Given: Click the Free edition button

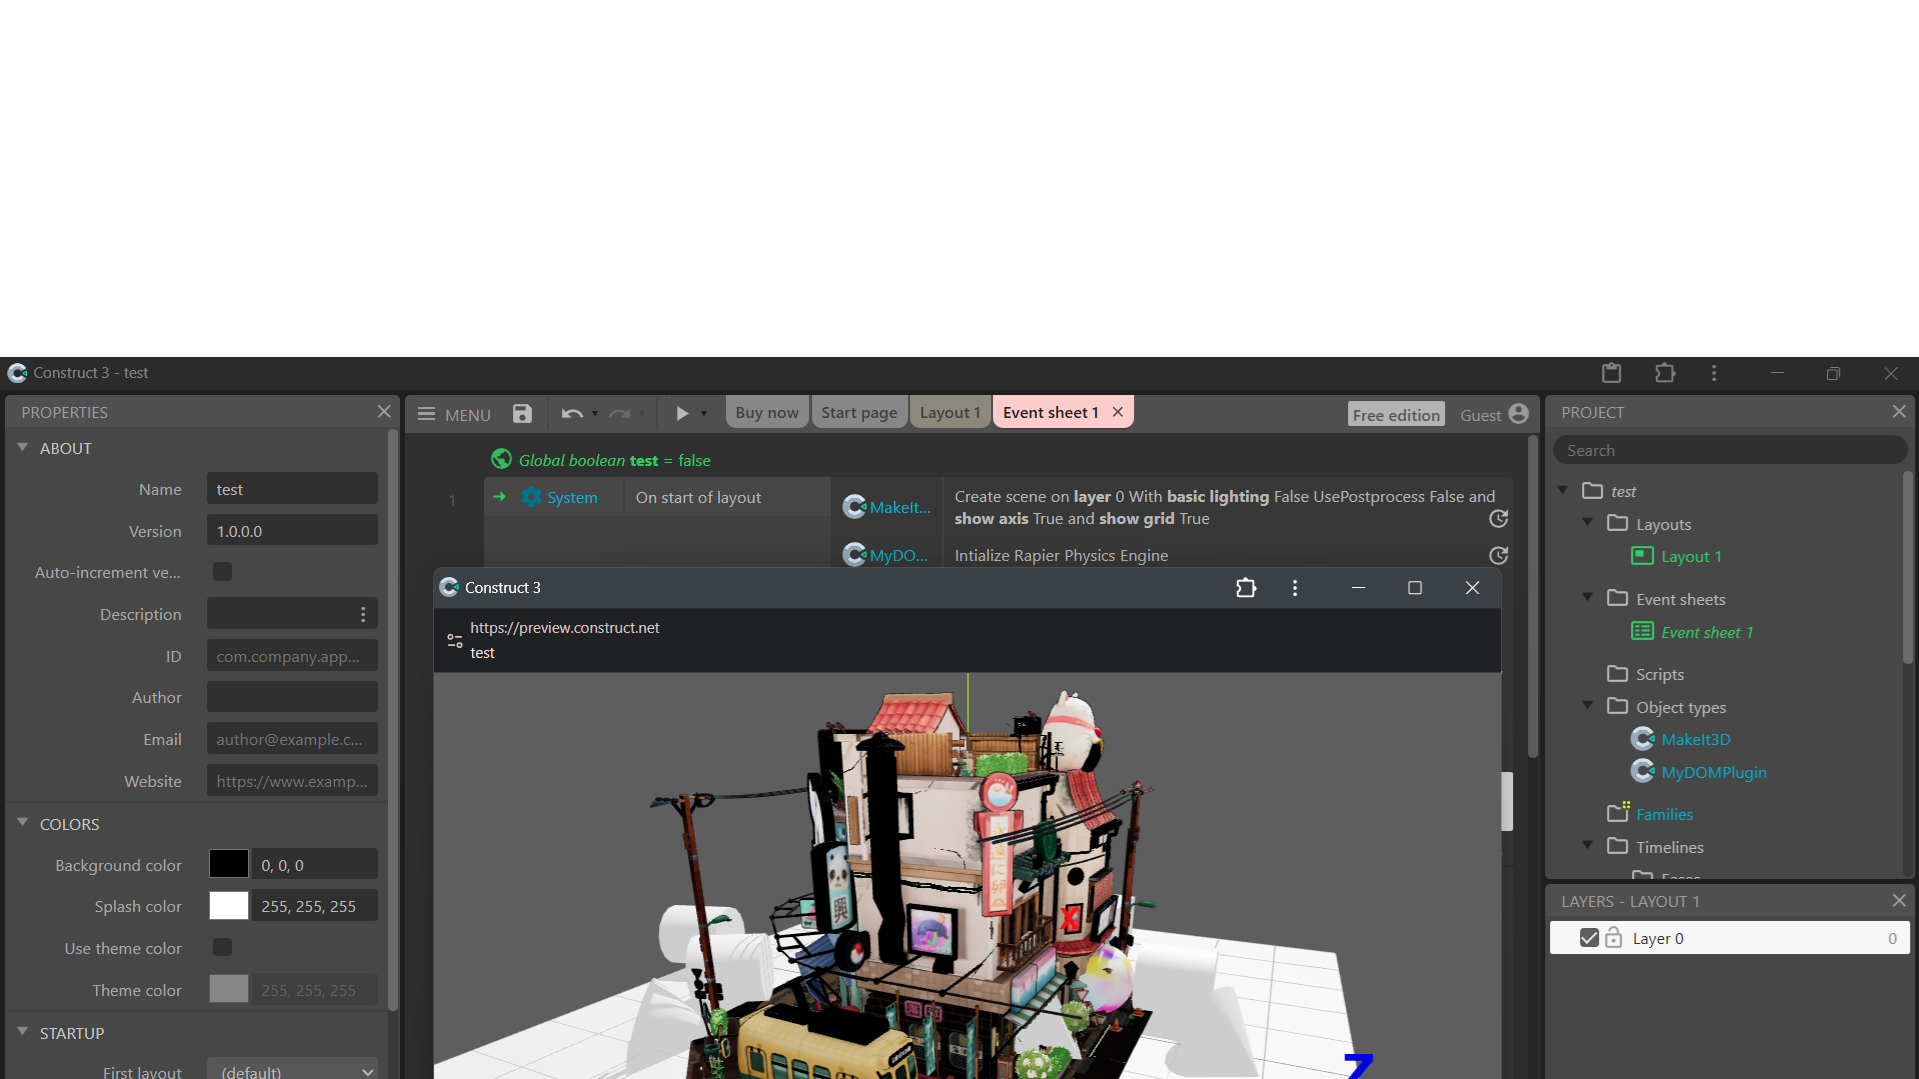Looking at the screenshot, I should [x=1396, y=415].
